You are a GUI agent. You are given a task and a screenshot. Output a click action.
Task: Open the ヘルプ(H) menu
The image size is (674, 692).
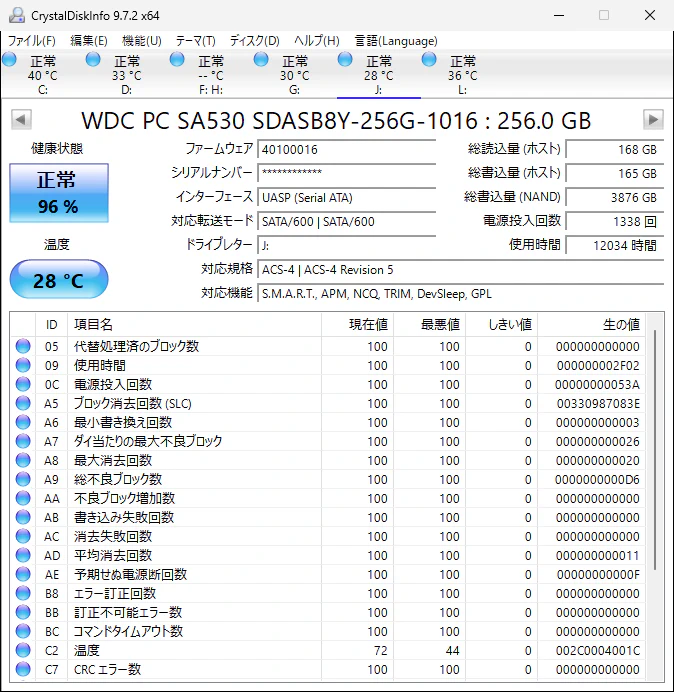pyautogui.click(x=317, y=41)
